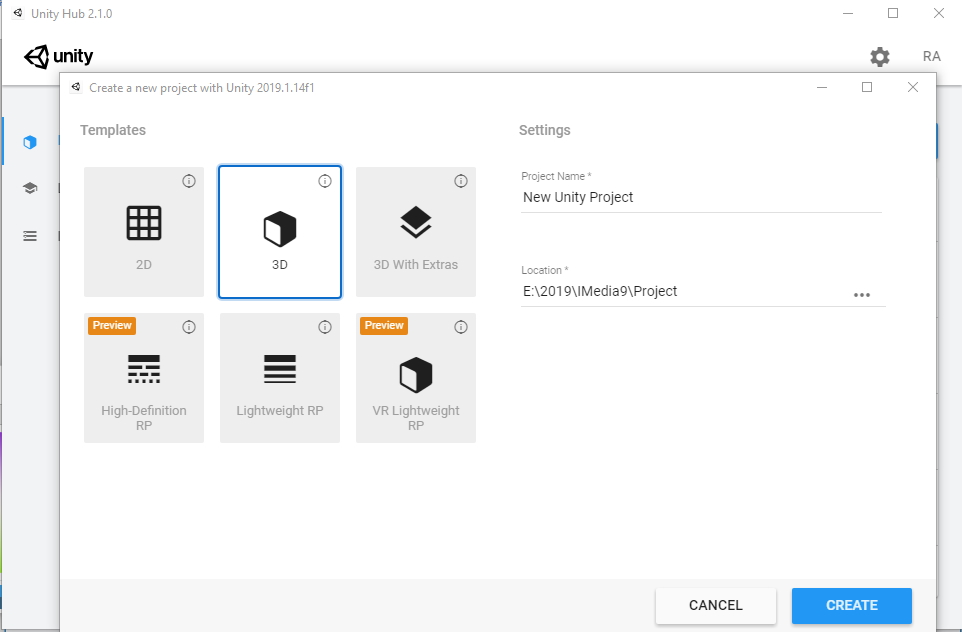The width and height of the screenshot is (962, 632).
Task: Create the new Unity project
Action: (x=851, y=605)
